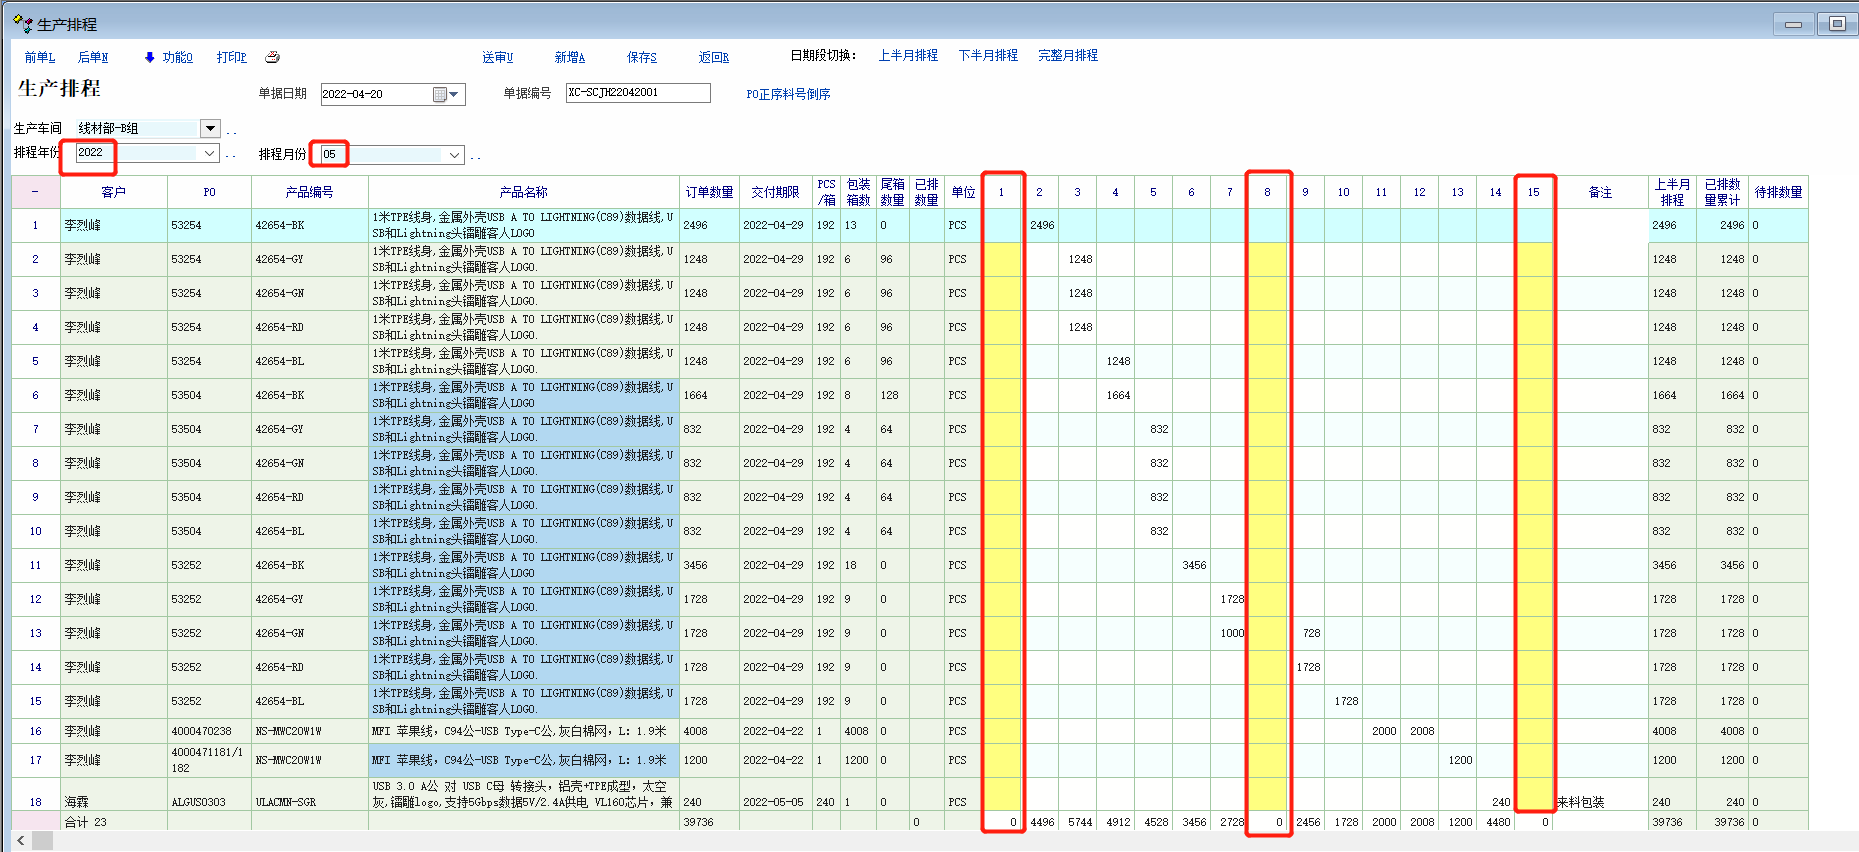Switch to 下半月排程 view
Viewport: 1859px width, 852px height.
pos(988,56)
